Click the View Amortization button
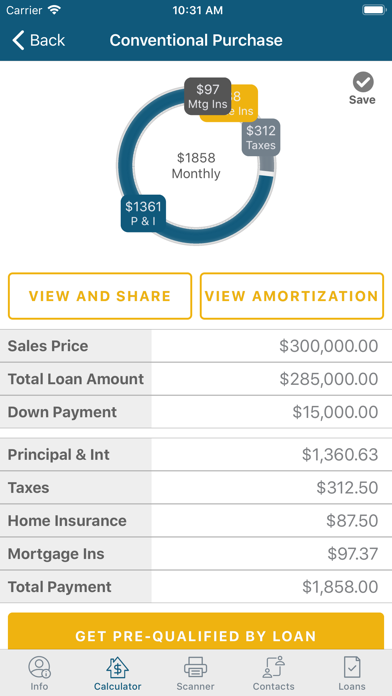 [x=292, y=296]
